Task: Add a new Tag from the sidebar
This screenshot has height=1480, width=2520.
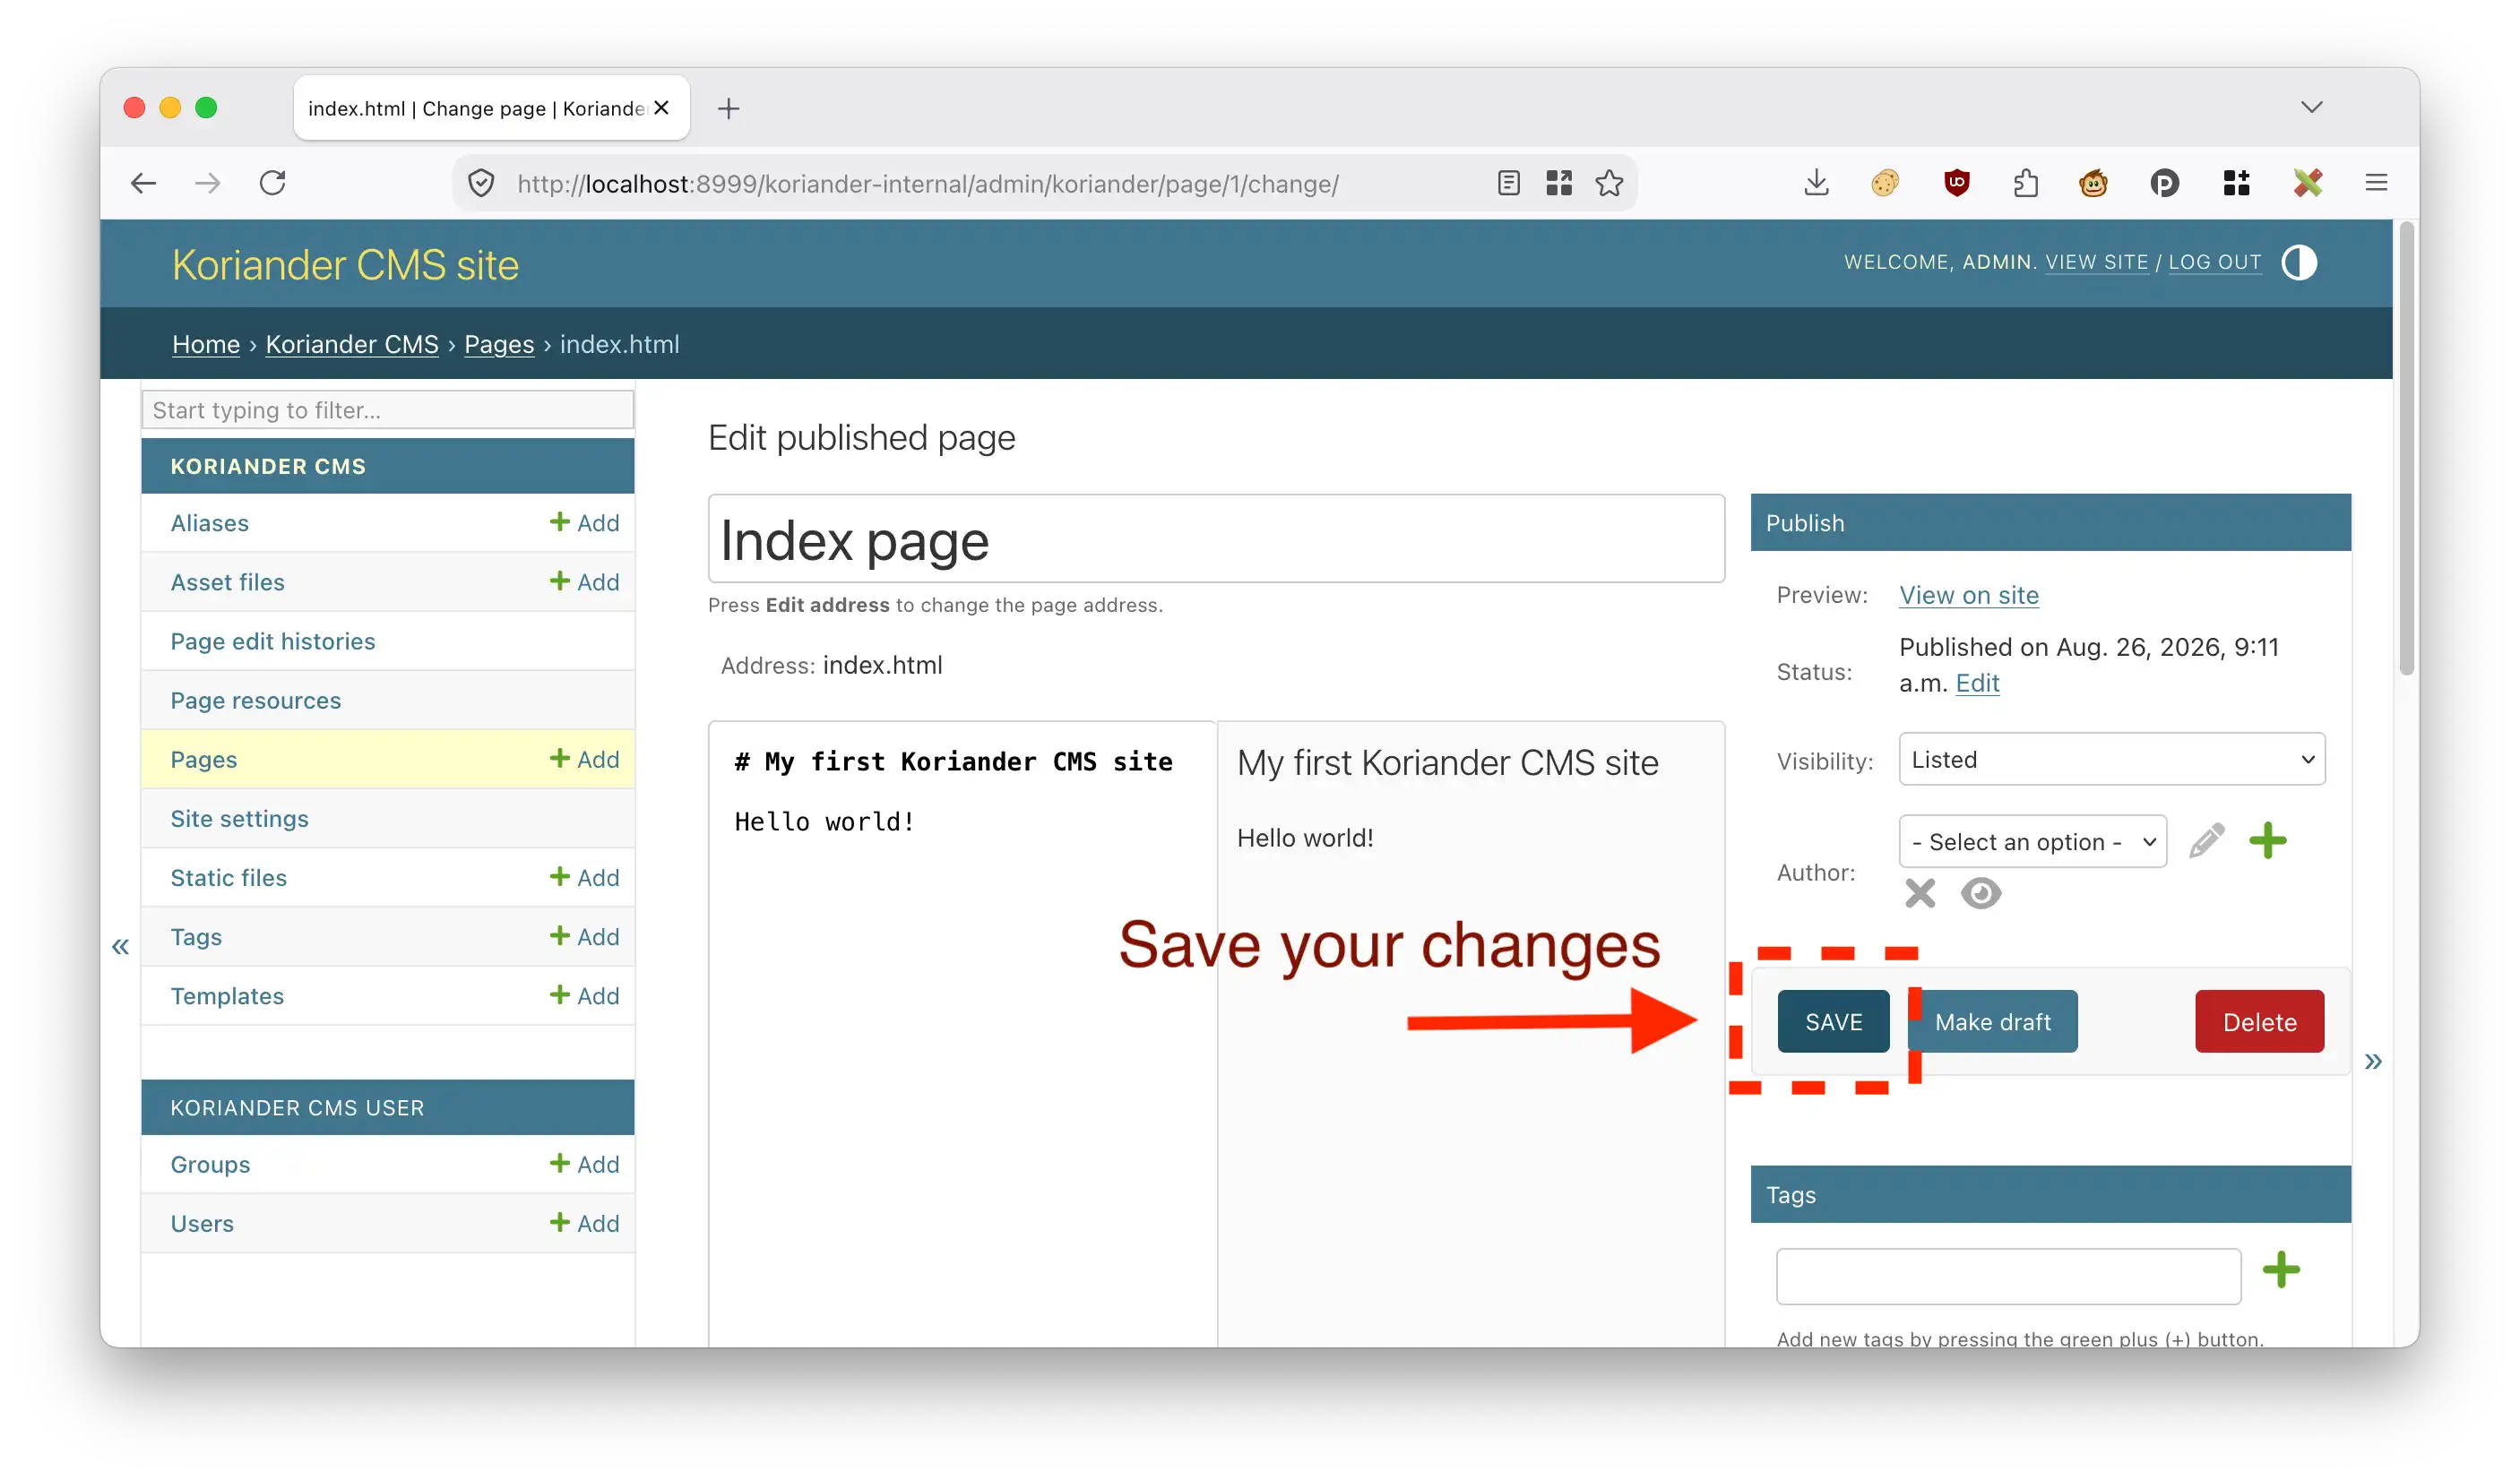Action: 584,936
